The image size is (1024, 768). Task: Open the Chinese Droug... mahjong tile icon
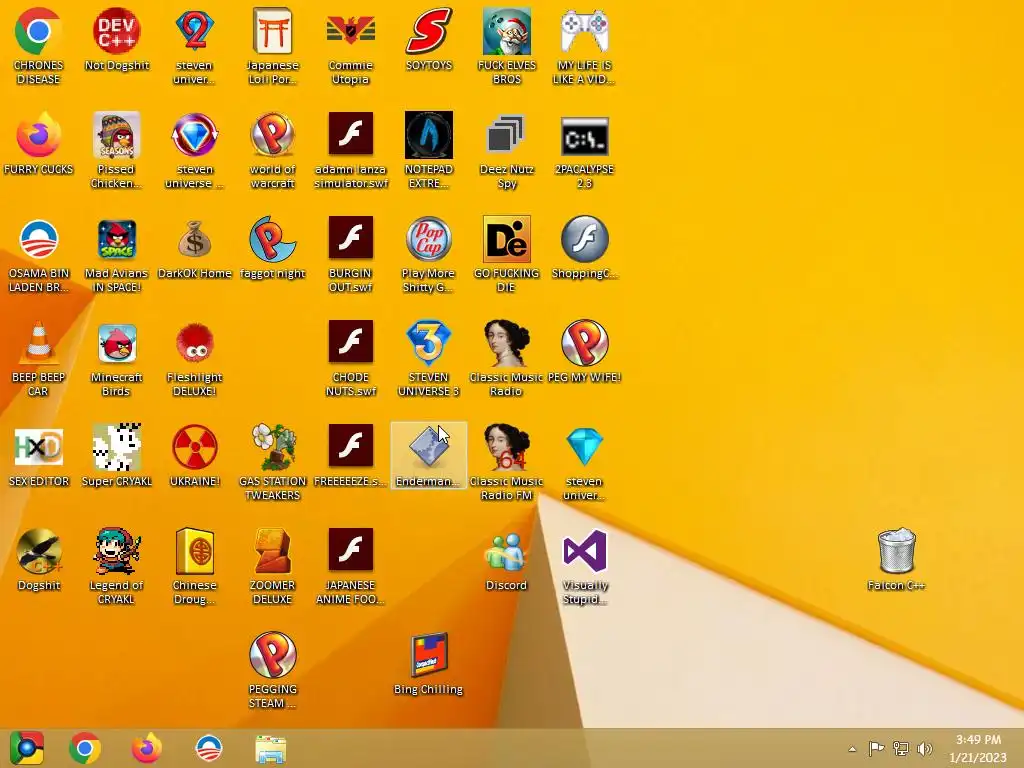coord(195,551)
